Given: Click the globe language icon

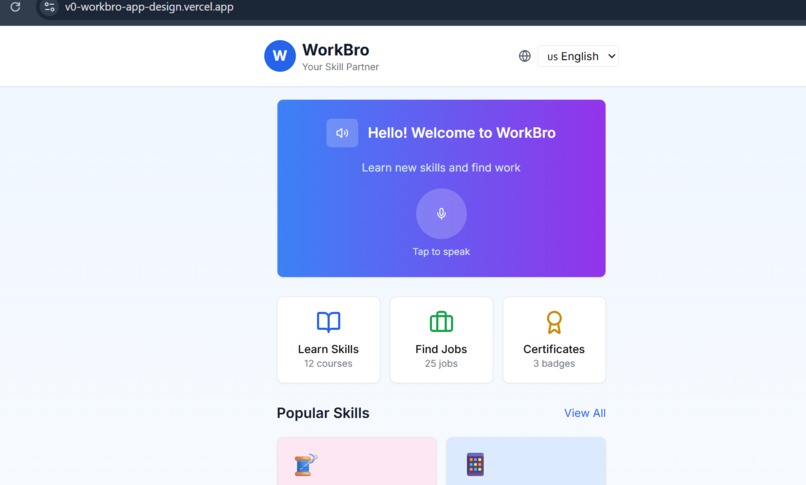Looking at the screenshot, I should click(x=524, y=56).
